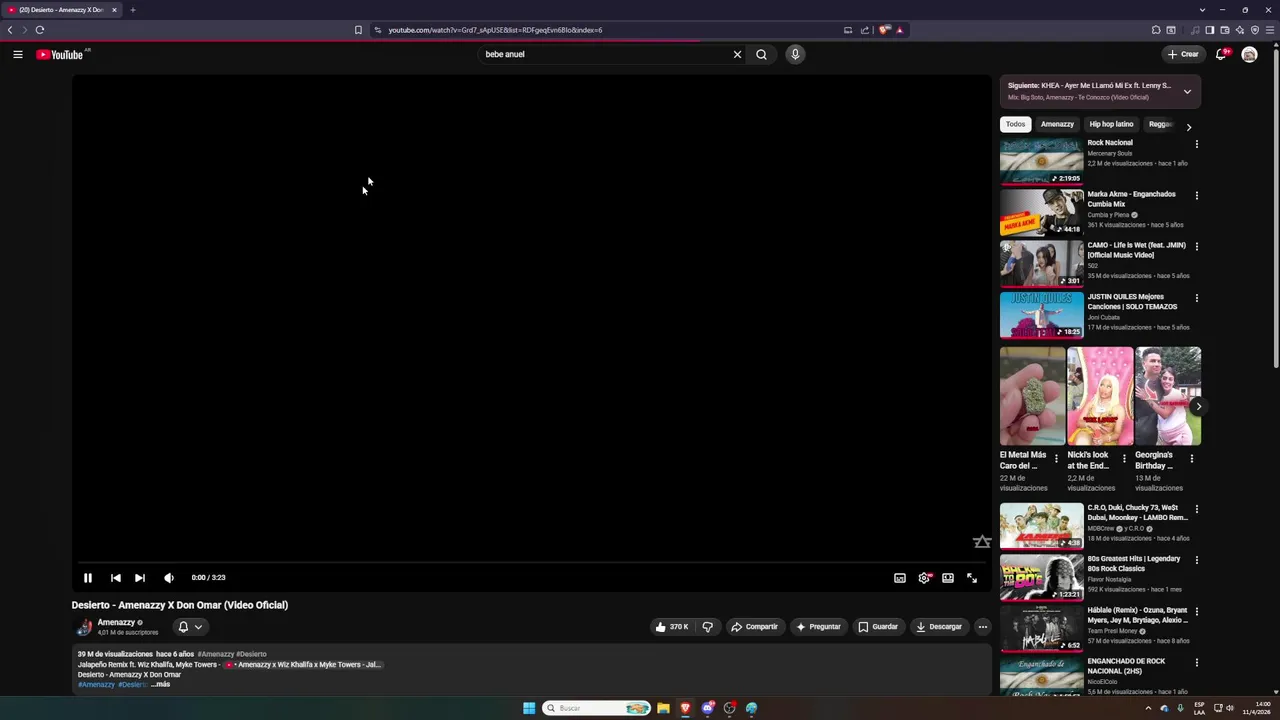Open the 80s Greatest Hits video title
The height and width of the screenshot is (720, 1280).
coord(1134,564)
